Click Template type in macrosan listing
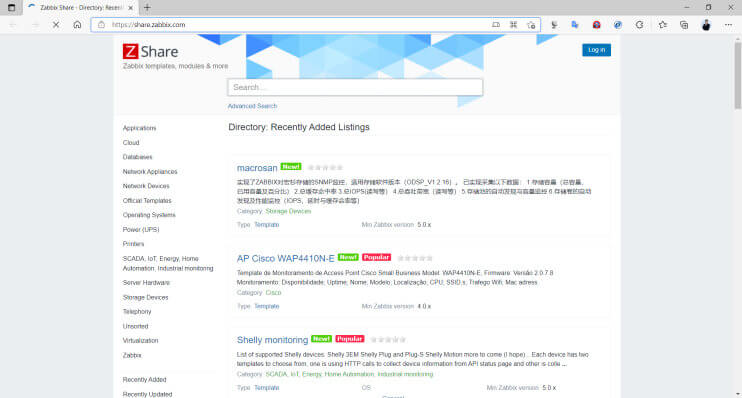The width and height of the screenshot is (742, 398). click(266, 225)
